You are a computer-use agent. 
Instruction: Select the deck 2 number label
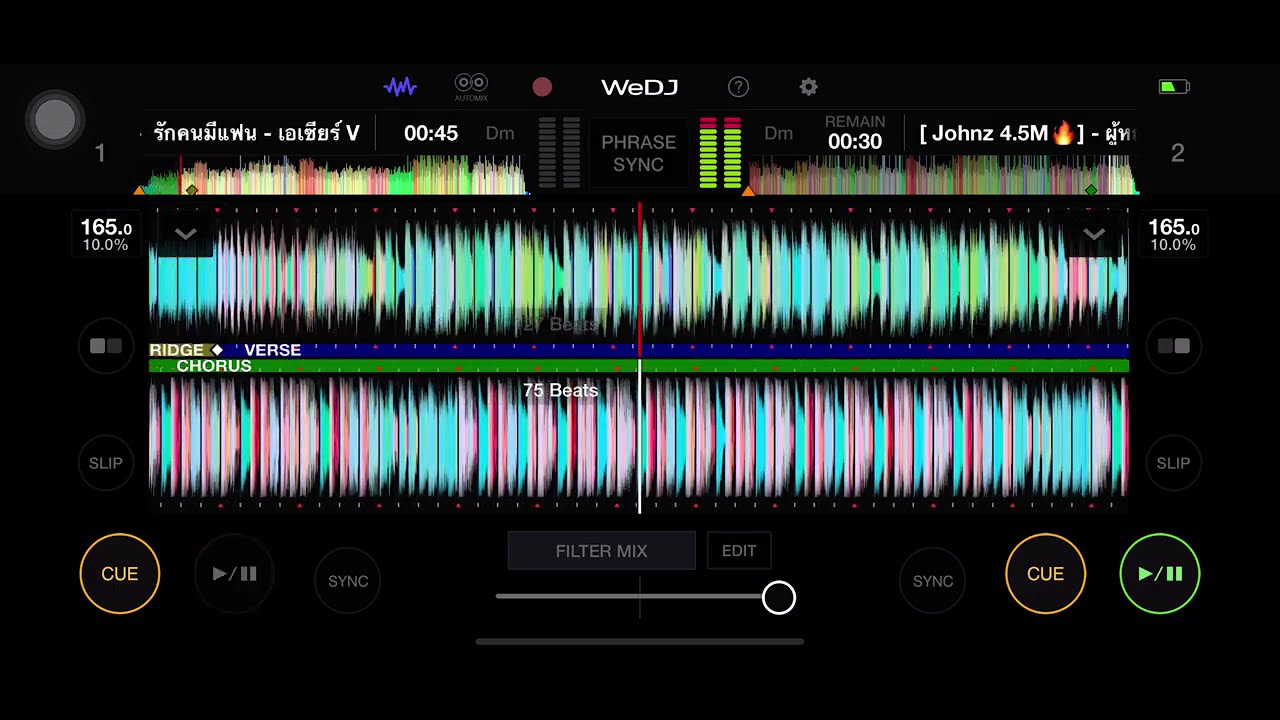tap(1177, 153)
